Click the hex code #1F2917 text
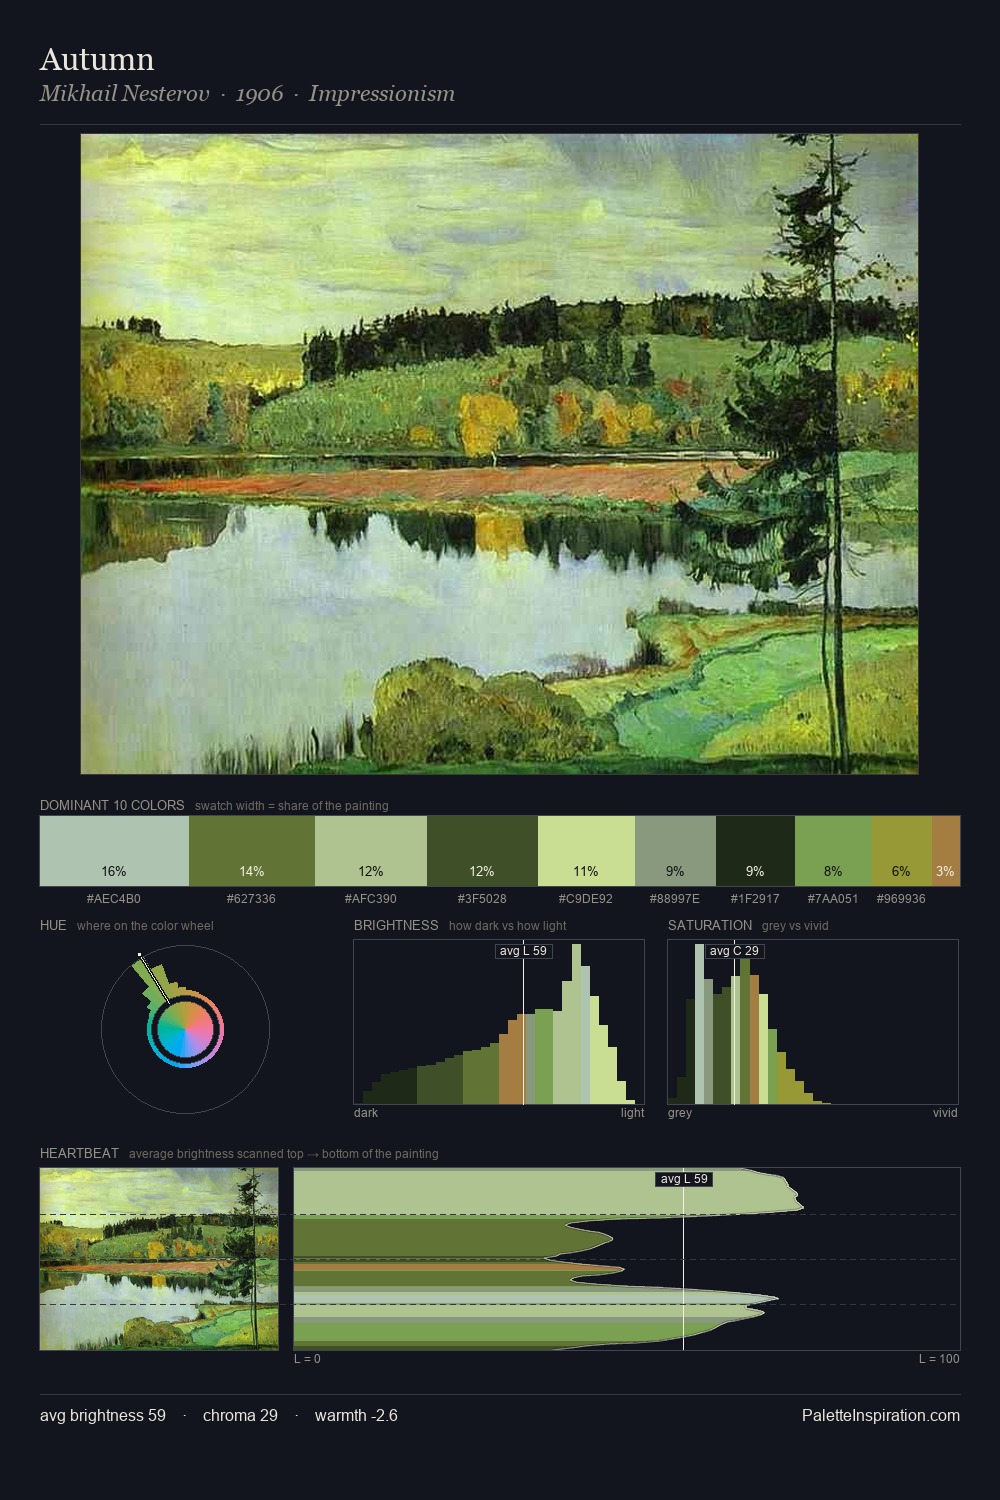1000x1500 pixels. [755, 898]
